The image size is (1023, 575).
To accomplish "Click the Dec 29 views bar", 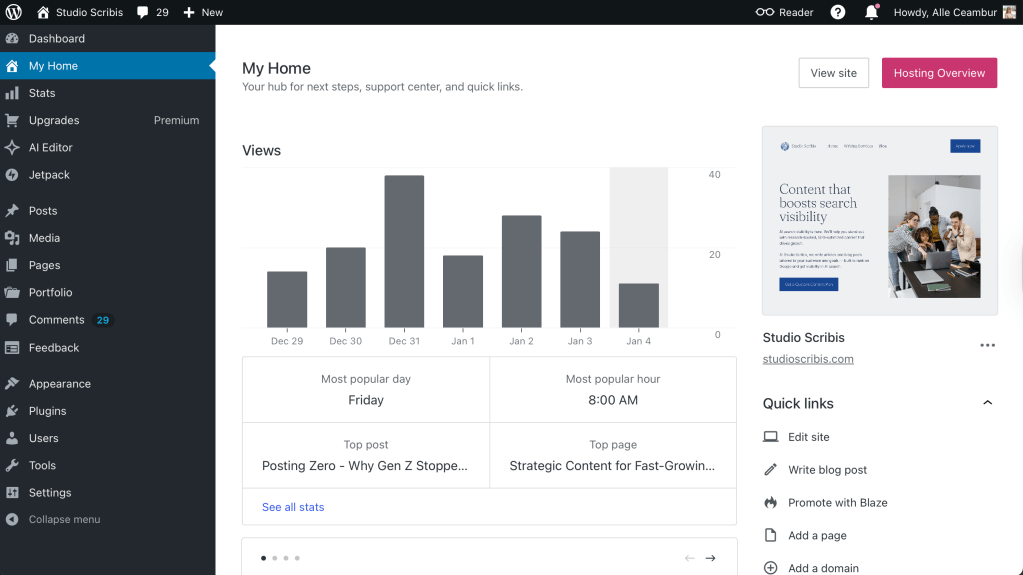I will tap(287, 300).
